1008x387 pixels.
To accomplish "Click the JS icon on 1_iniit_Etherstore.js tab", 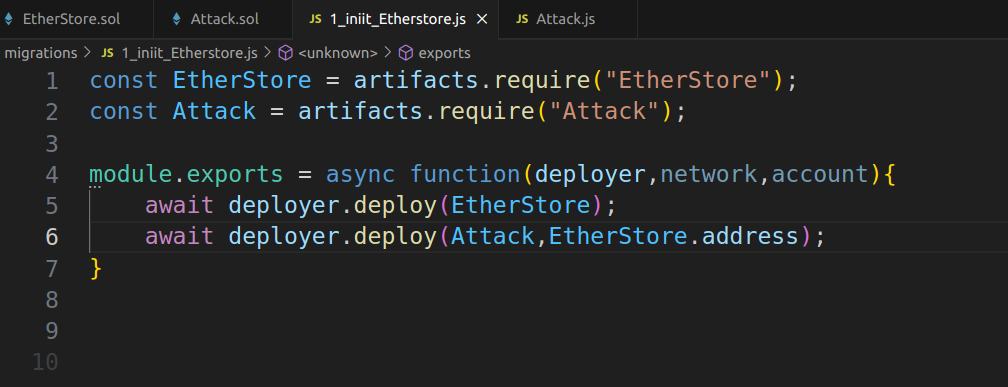I will 315,19.
